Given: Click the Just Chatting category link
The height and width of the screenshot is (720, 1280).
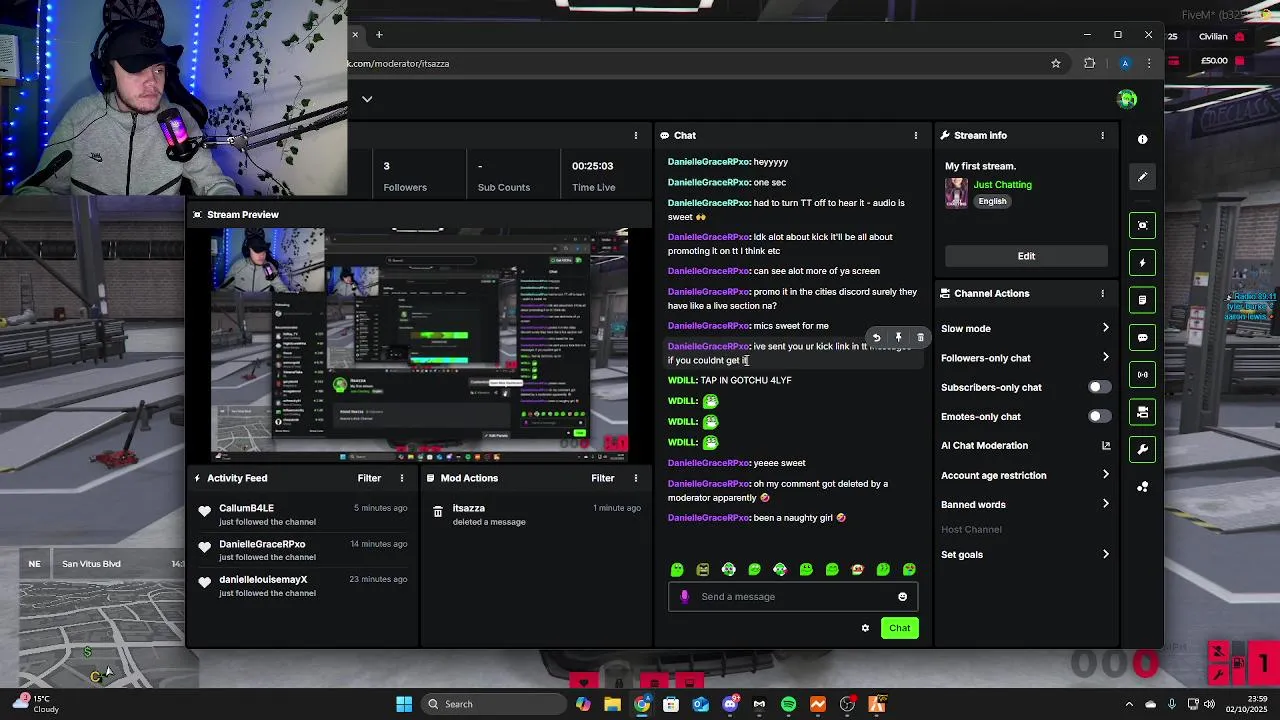Looking at the screenshot, I should pos(1002,185).
